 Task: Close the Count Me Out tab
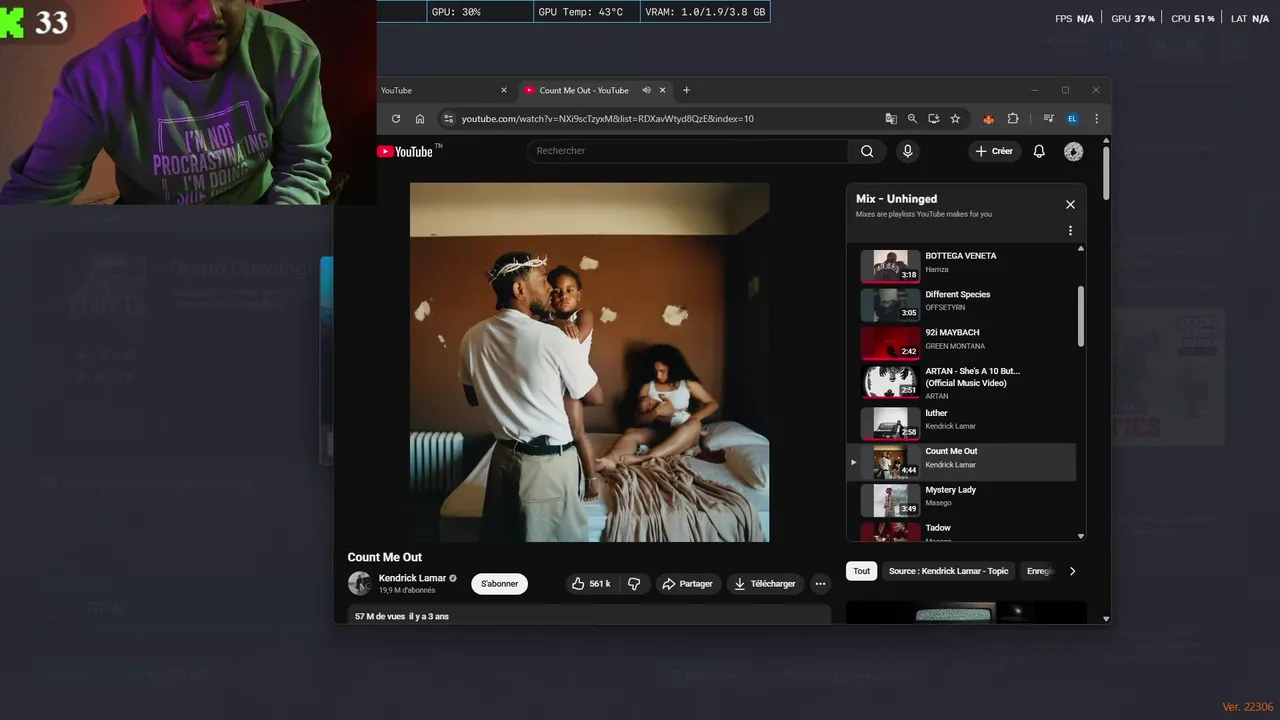[662, 90]
